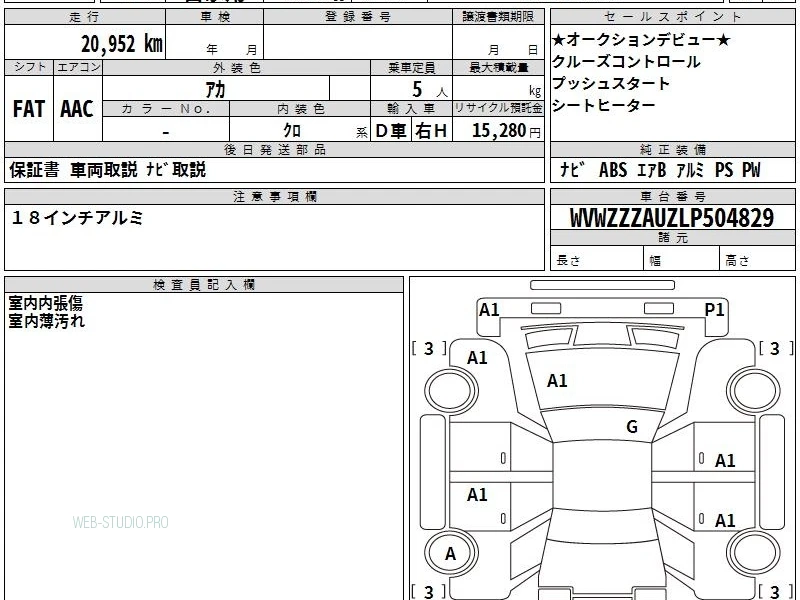Click the 内装色 header
The width and height of the screenshot is (800, 600).
[301, 109]
